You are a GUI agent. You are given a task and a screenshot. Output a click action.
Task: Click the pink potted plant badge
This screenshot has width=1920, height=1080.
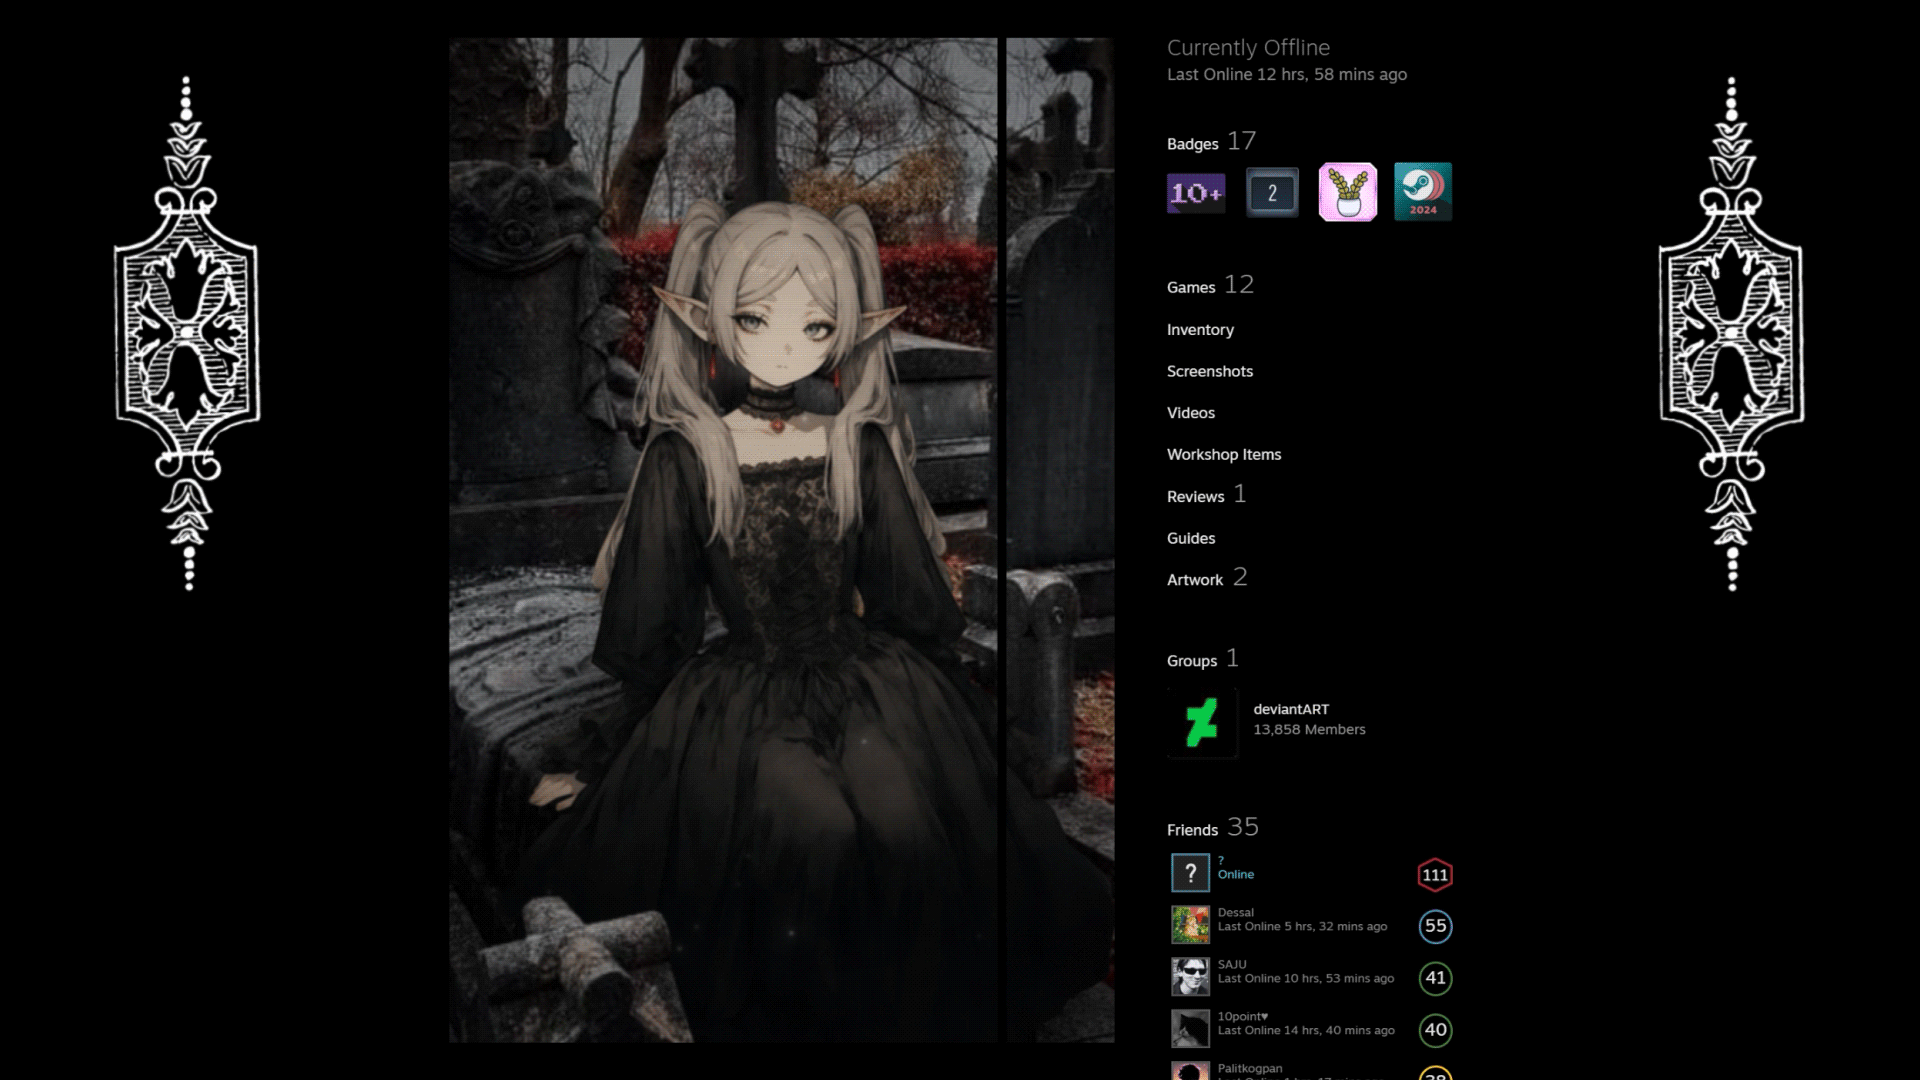pos(1347,192)
